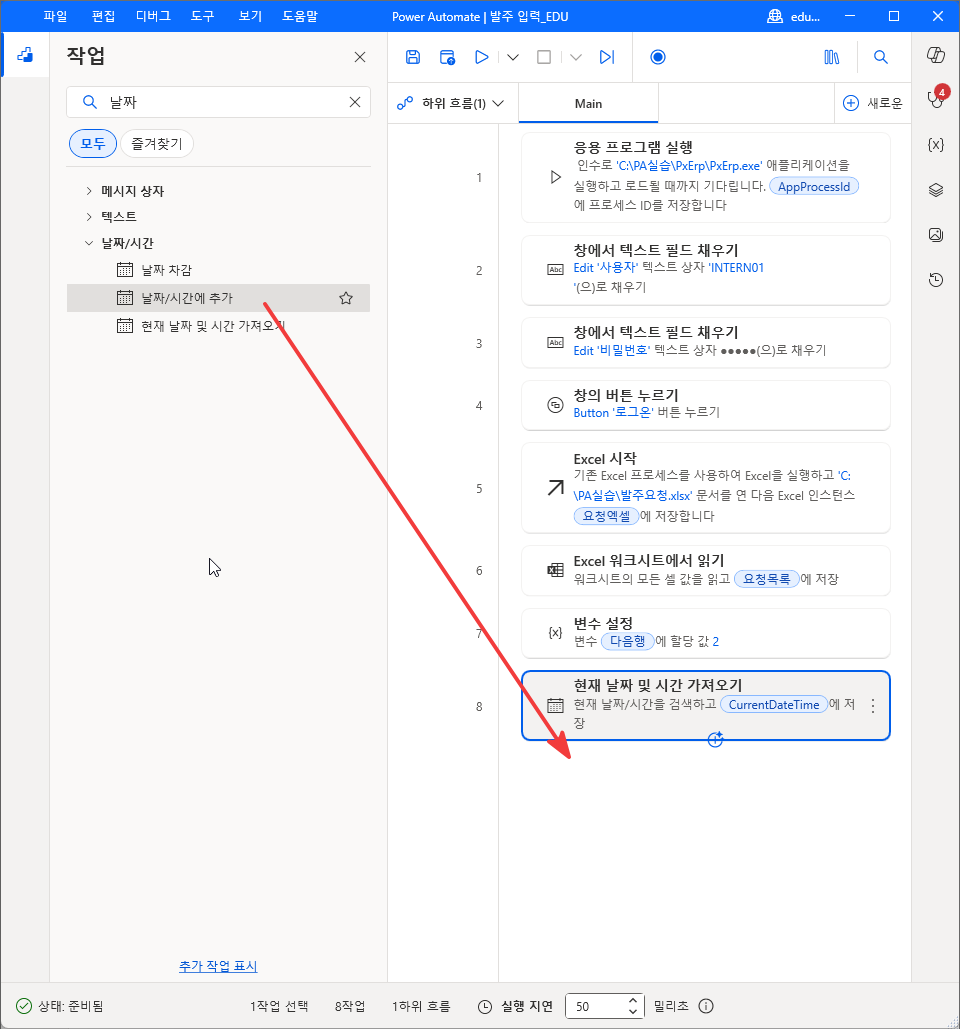Open the Images pane icon
This screenshot has height=1029, width=960.
[936, 235]
